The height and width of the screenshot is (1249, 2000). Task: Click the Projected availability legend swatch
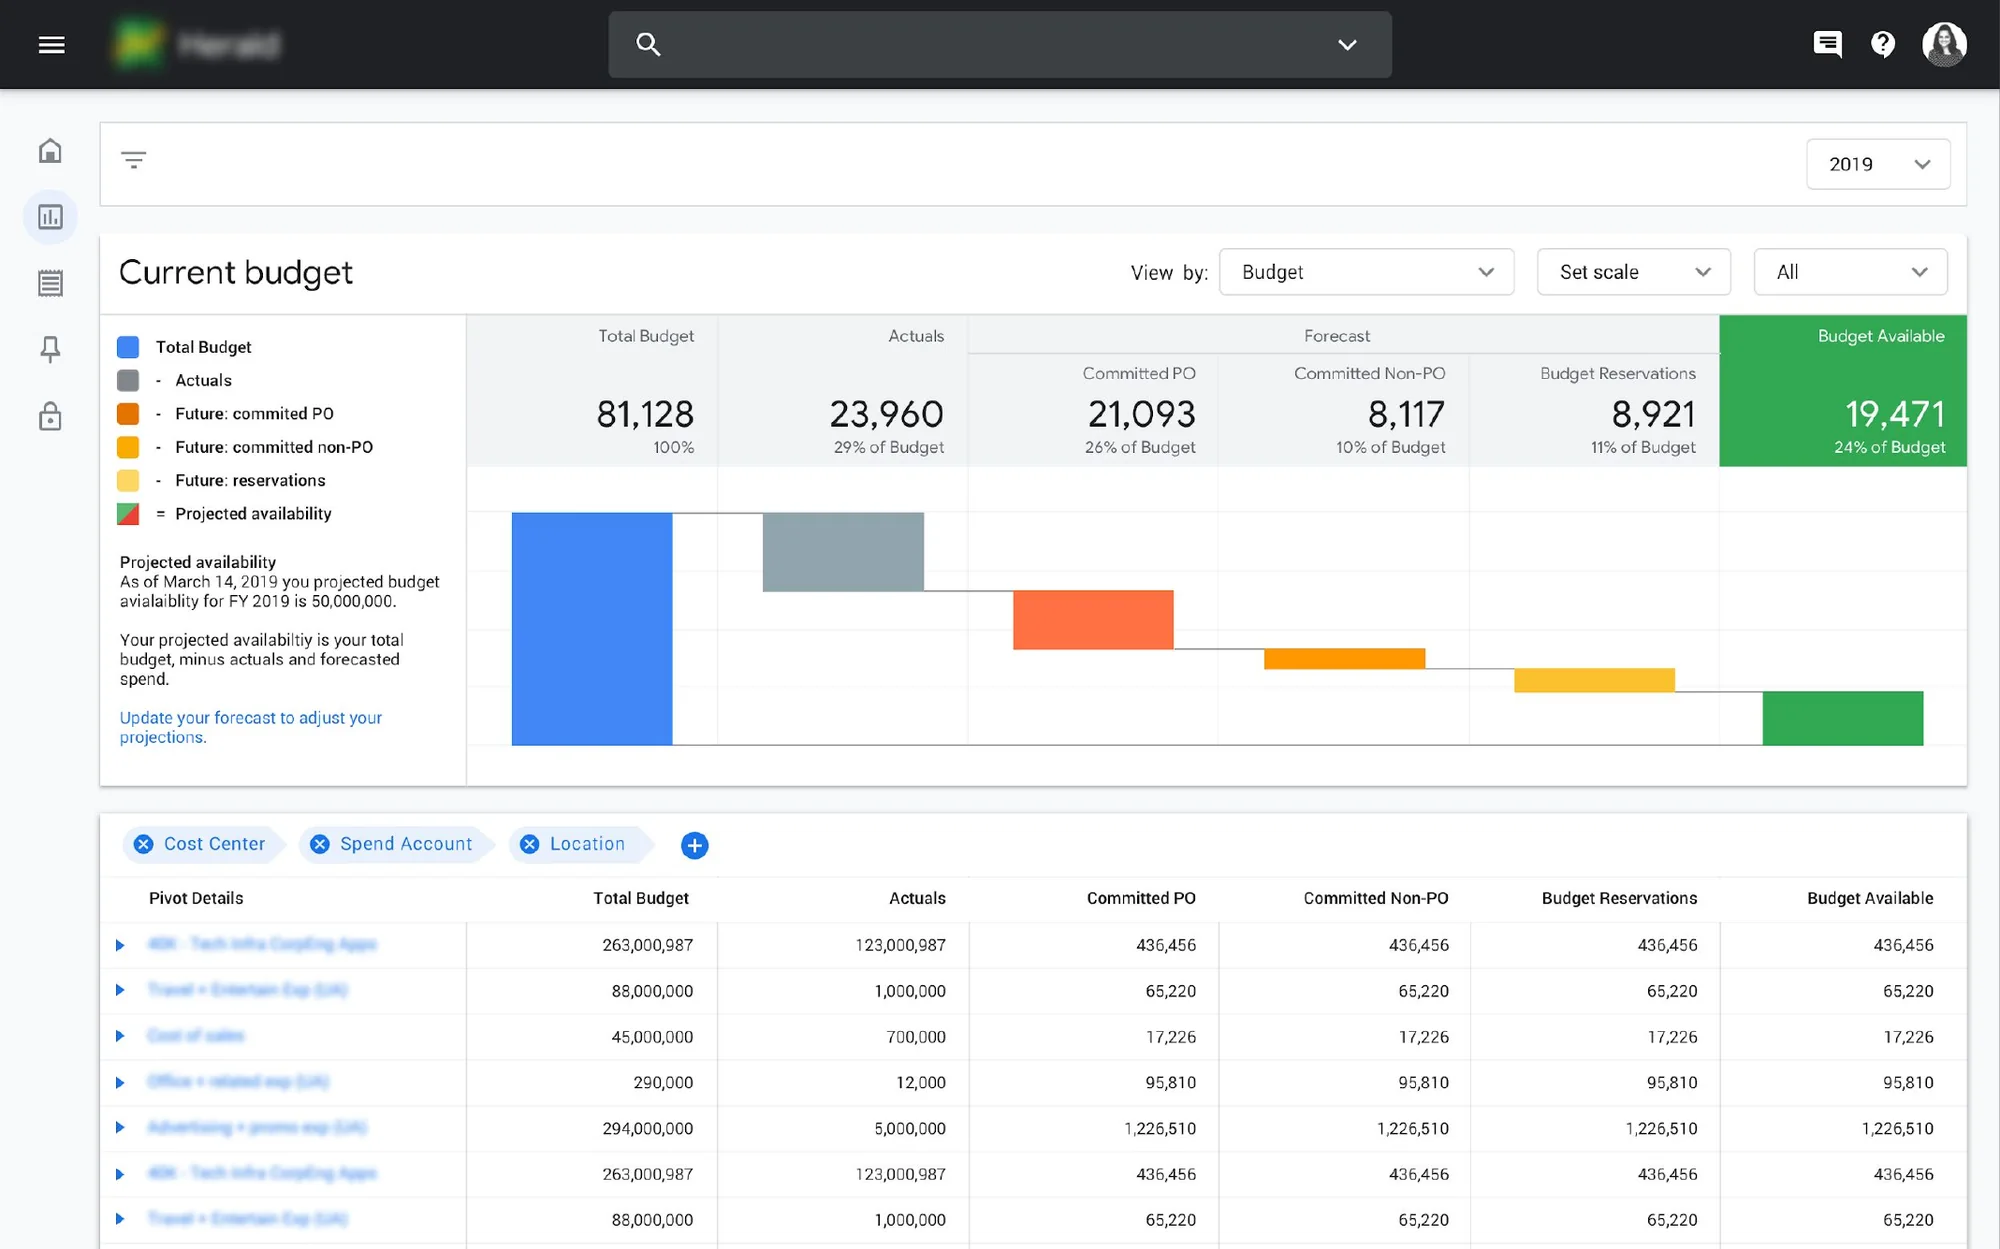pyautogui.click(x=128, y=514)
